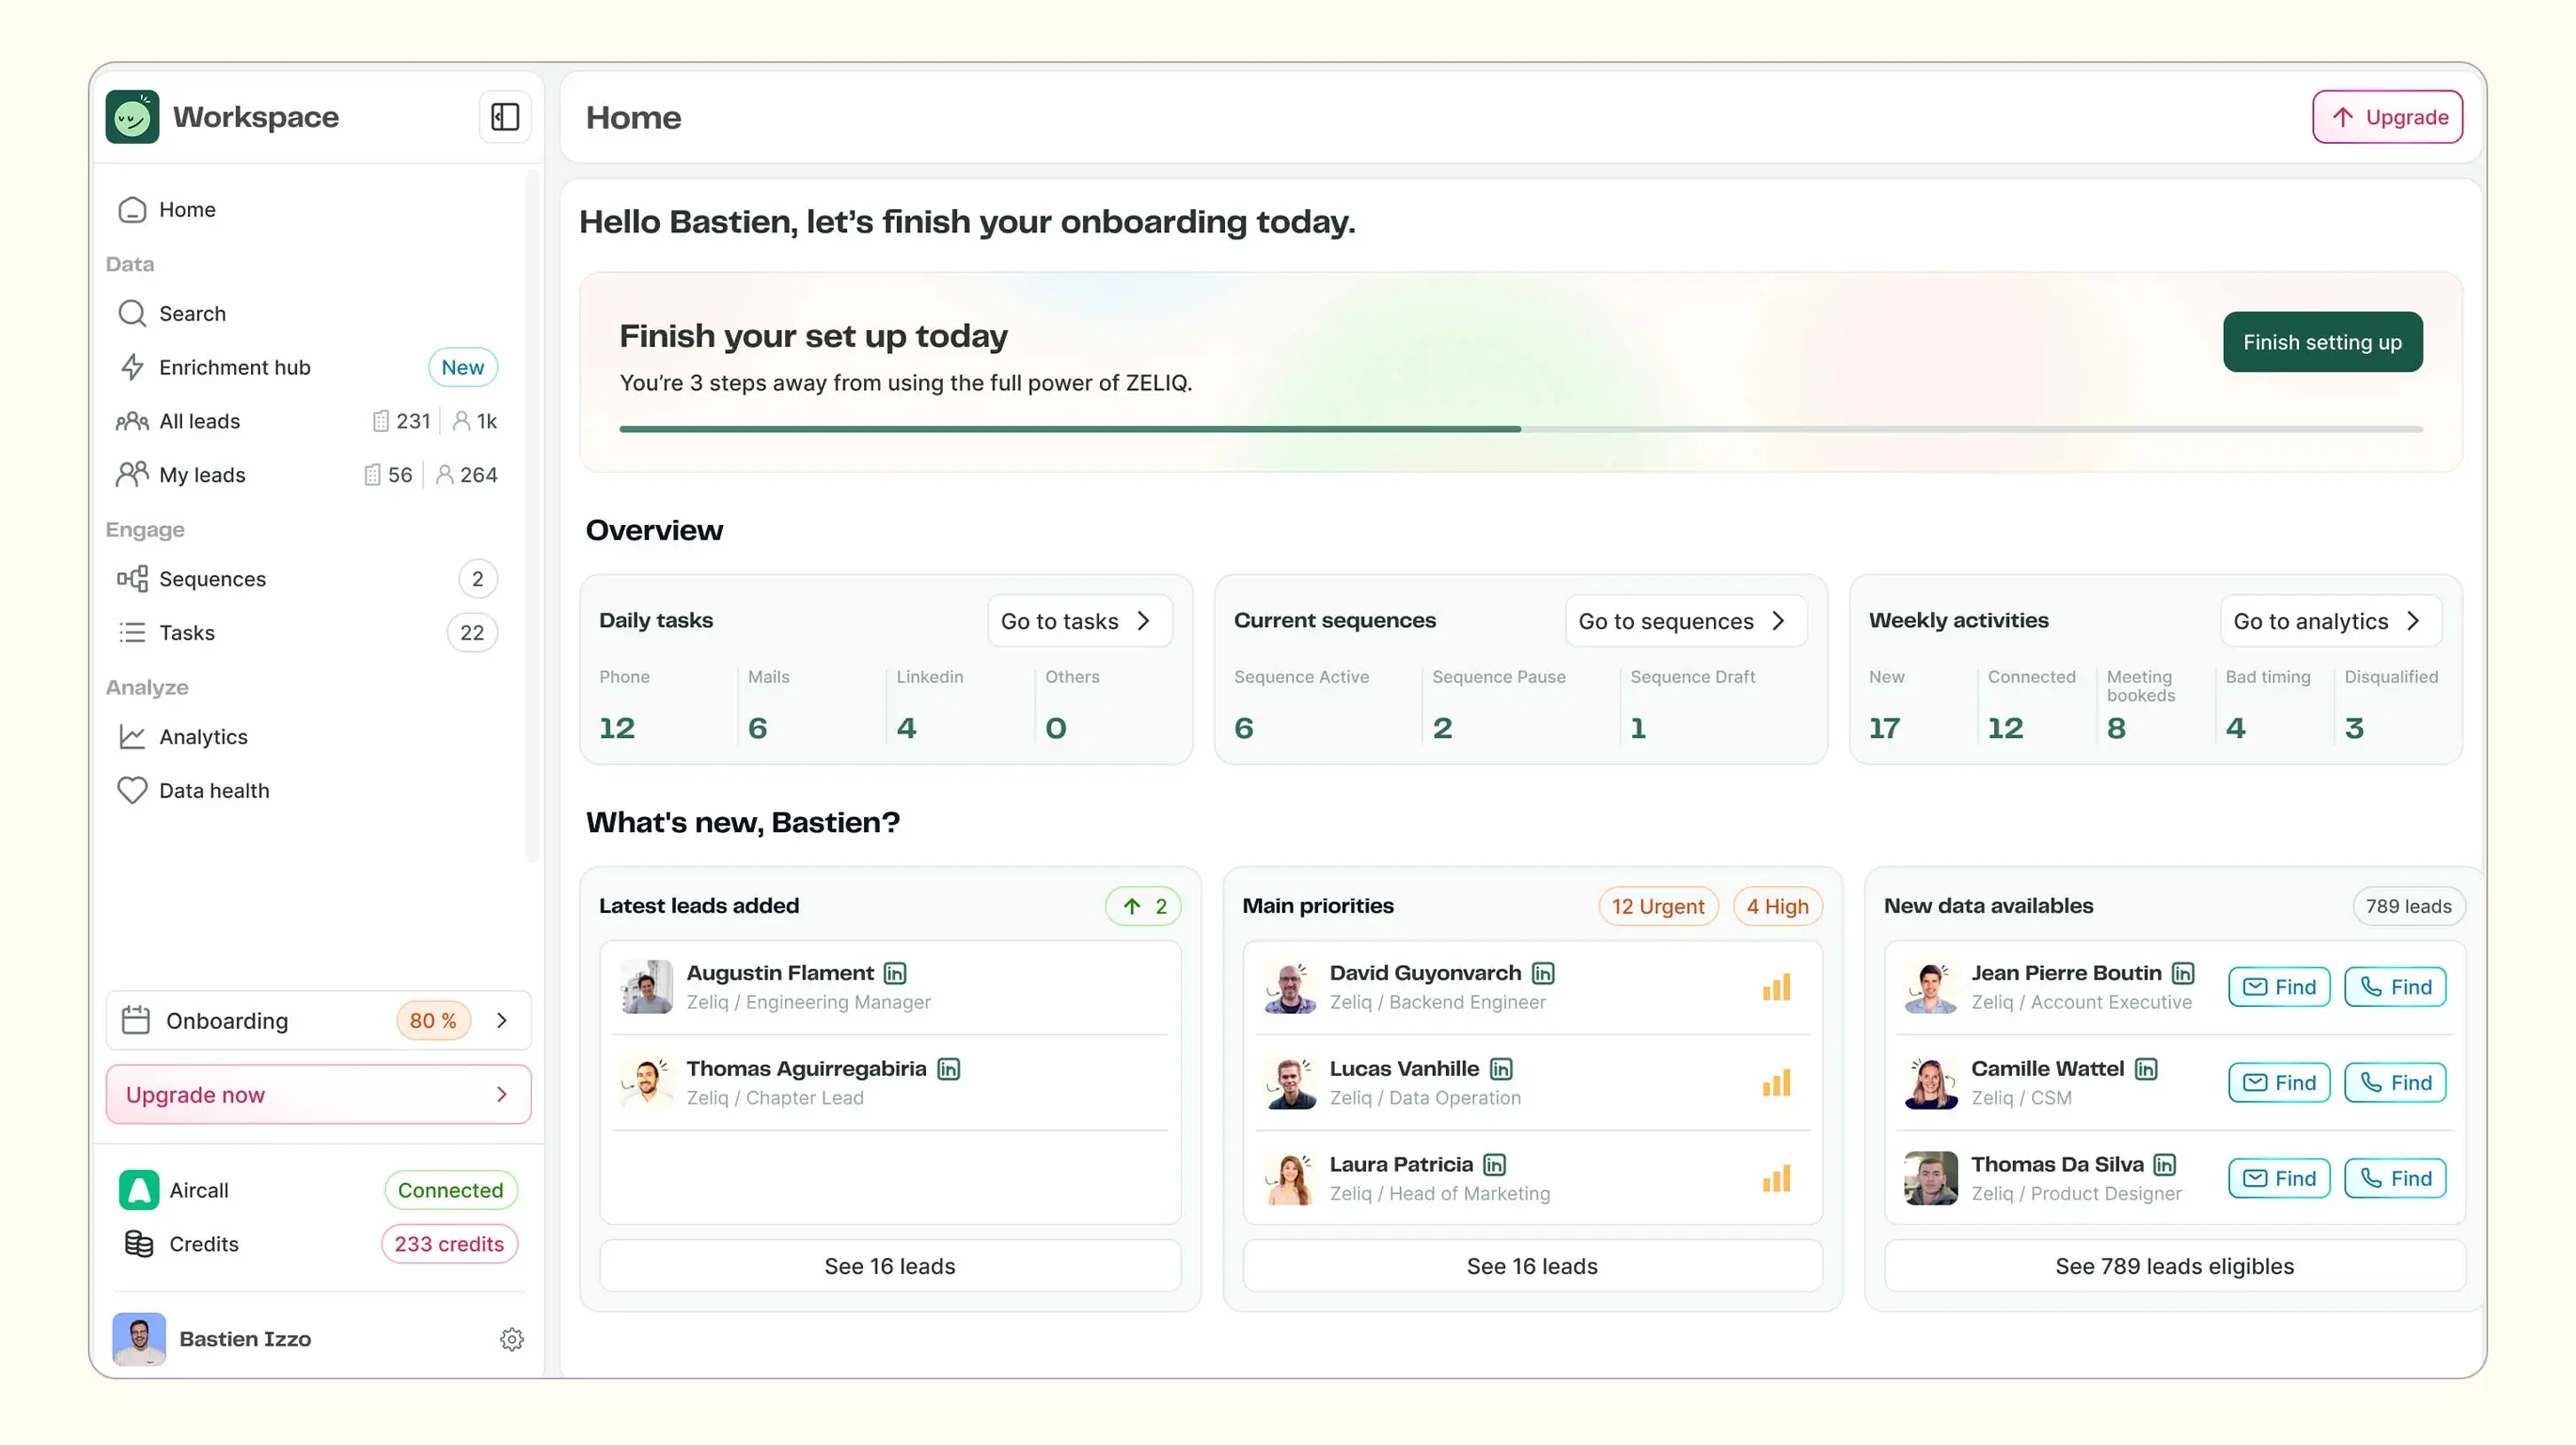Click See 789 leads eligibles

tap(2173, 1266)
